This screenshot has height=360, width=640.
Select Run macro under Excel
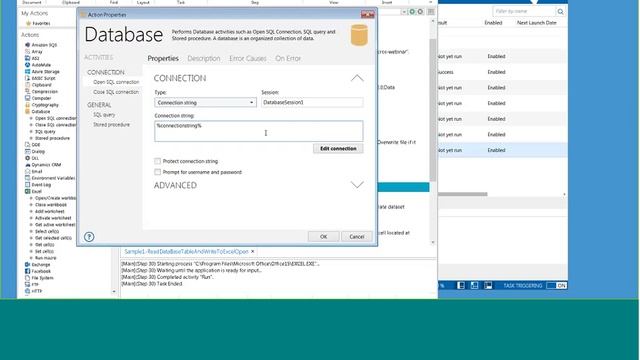tap(46, 258)
